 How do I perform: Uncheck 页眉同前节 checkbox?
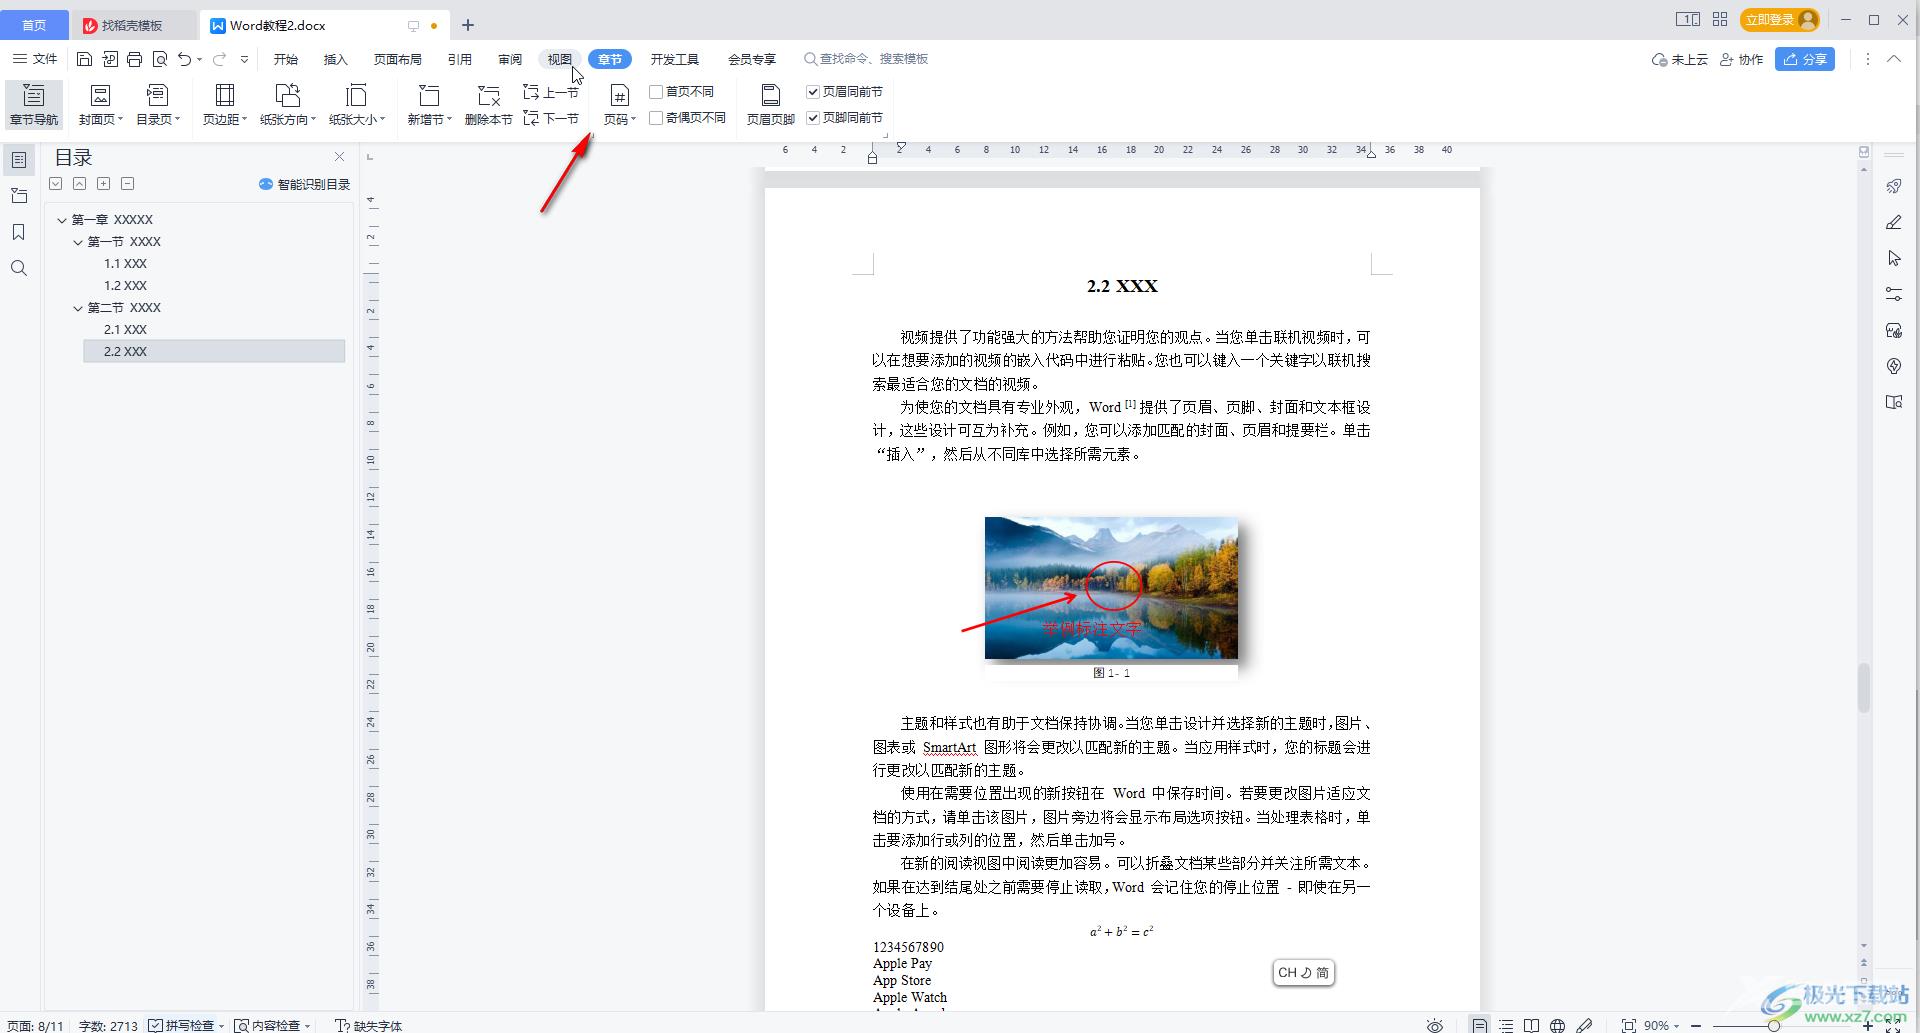[813, 92]
